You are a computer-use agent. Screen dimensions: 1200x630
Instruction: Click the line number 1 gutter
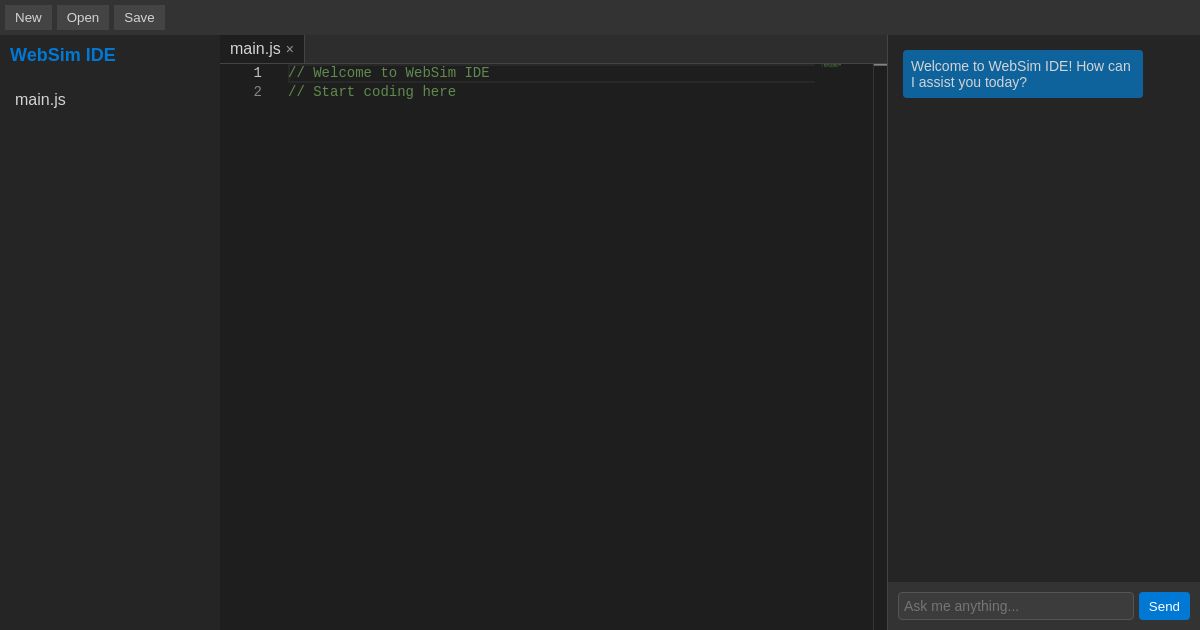tap(257, 72)
